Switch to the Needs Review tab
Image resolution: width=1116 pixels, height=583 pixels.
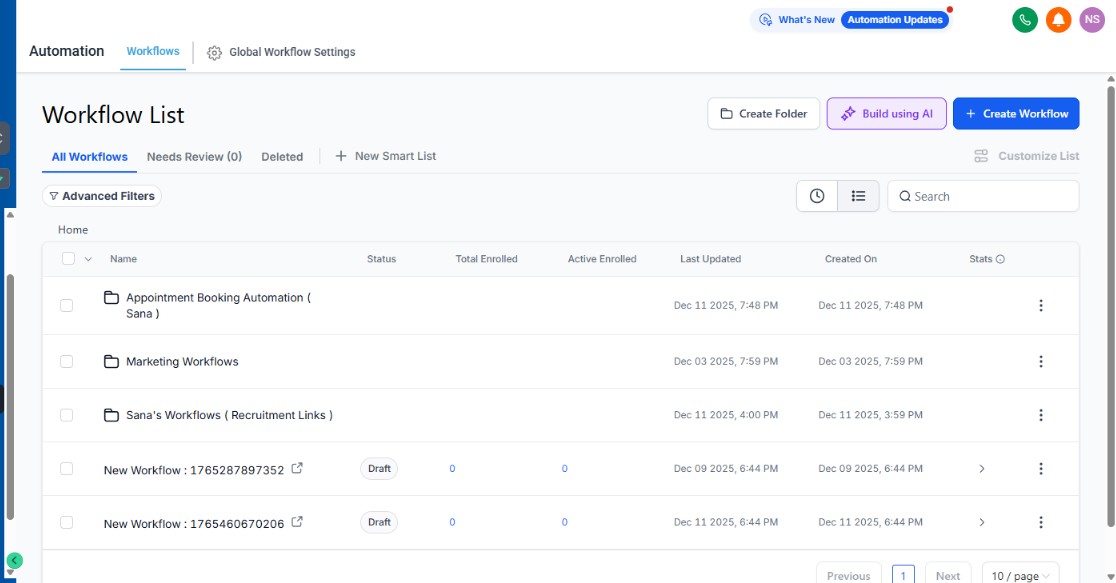click(x=194, y=156)
